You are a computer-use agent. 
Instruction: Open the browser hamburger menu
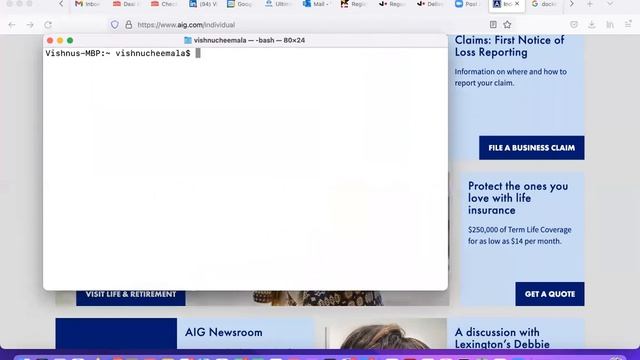(629, 24)
